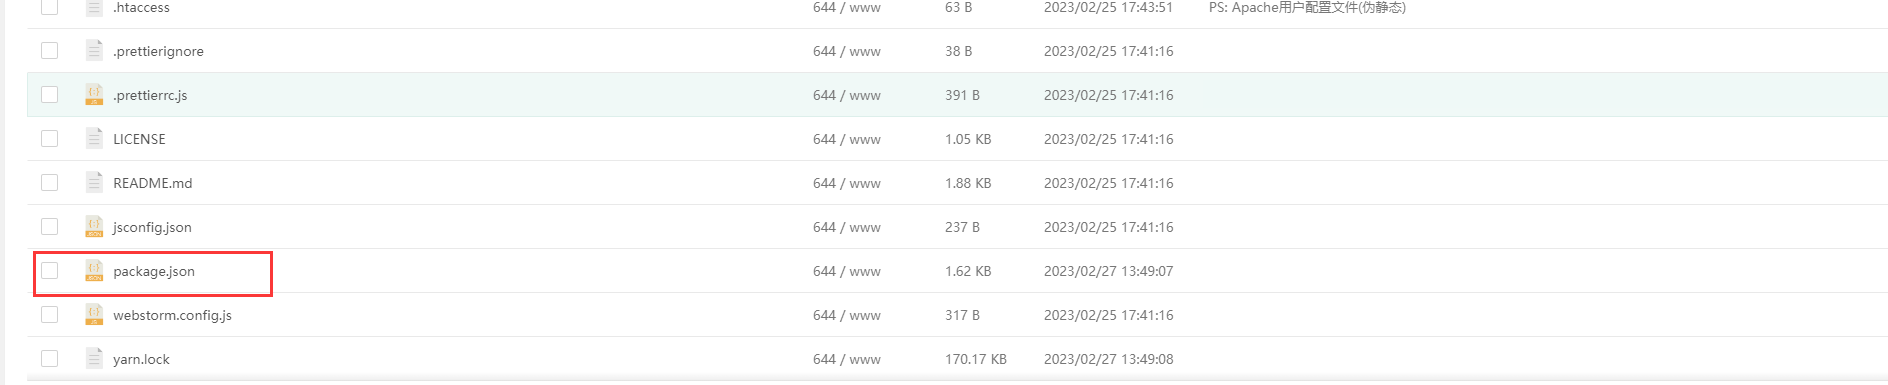This screenshot has width=1888, height=385.
Task: Click the package.json file icon
Action: pyautogui.click(x=94, y=271)
